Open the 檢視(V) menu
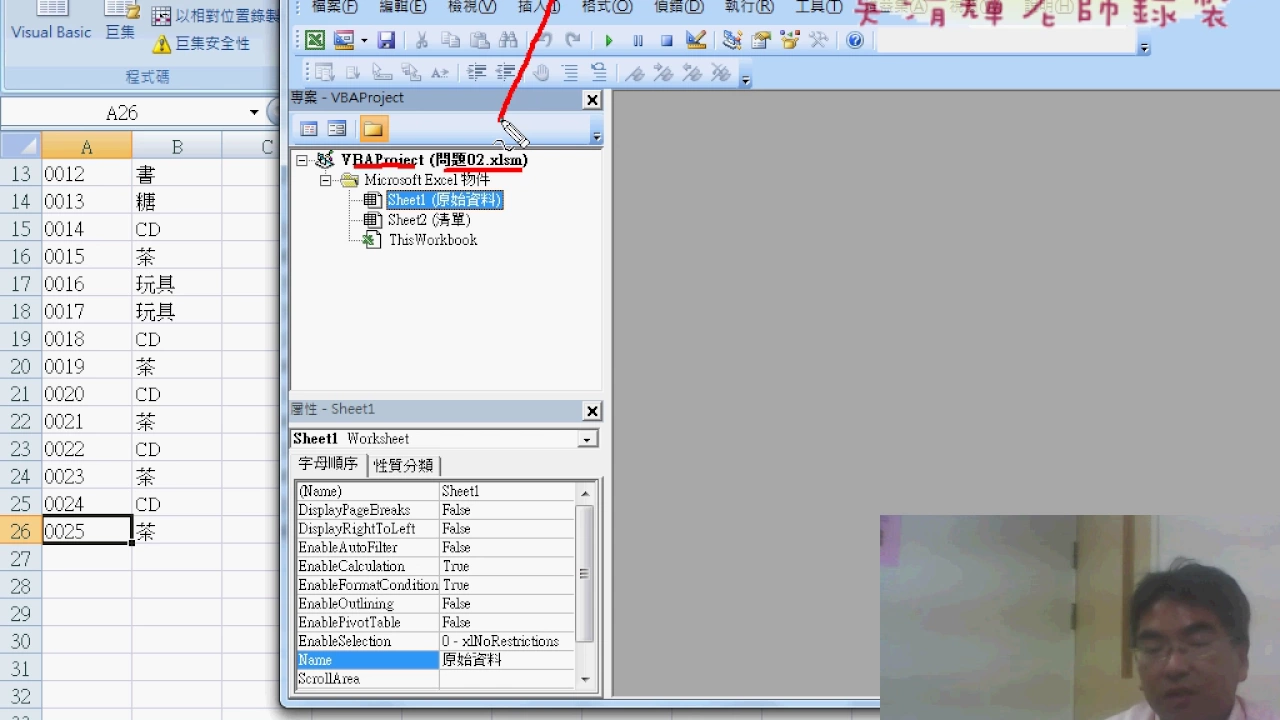 [472, 7]
